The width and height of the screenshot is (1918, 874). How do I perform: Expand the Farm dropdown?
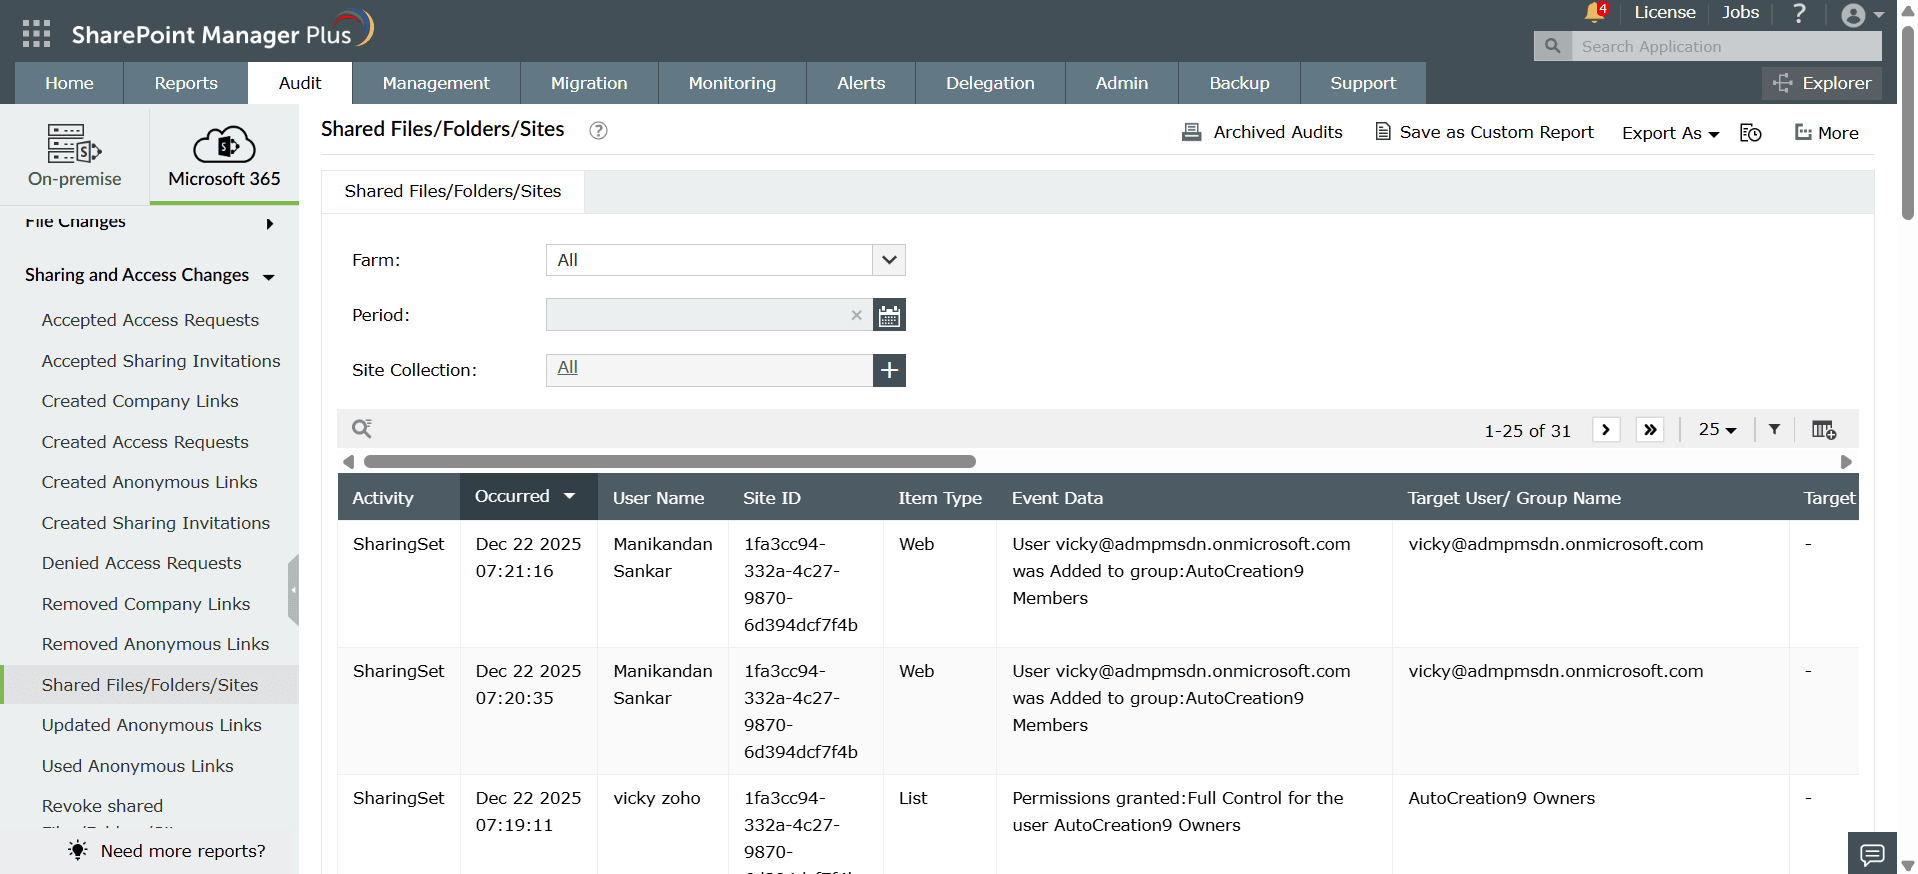pyautogui.click(x=889, y=260)
